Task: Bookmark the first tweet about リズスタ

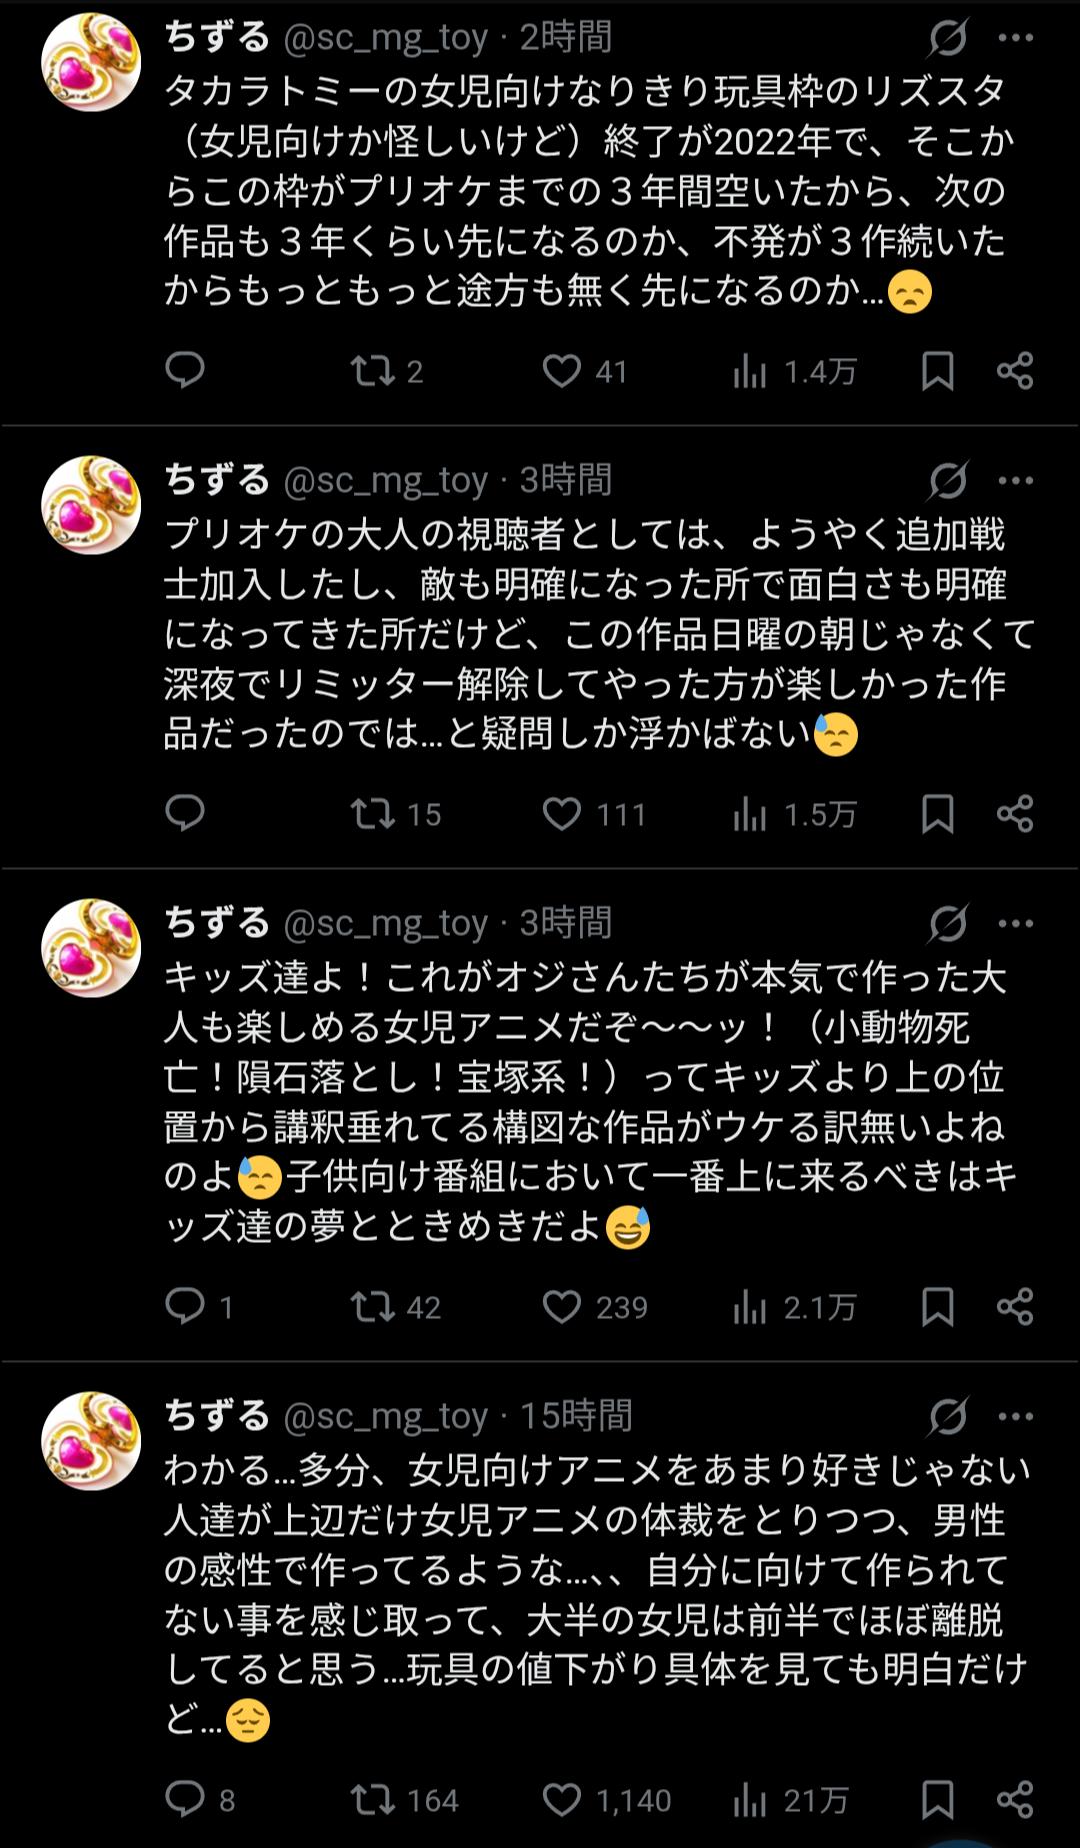Action: (x=937, y=371)
